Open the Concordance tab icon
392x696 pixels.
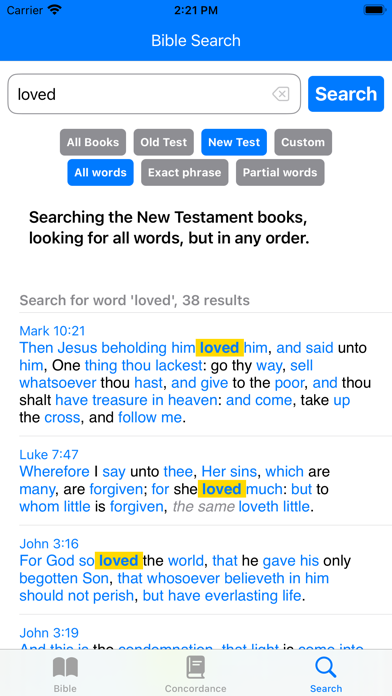[196, 667]
